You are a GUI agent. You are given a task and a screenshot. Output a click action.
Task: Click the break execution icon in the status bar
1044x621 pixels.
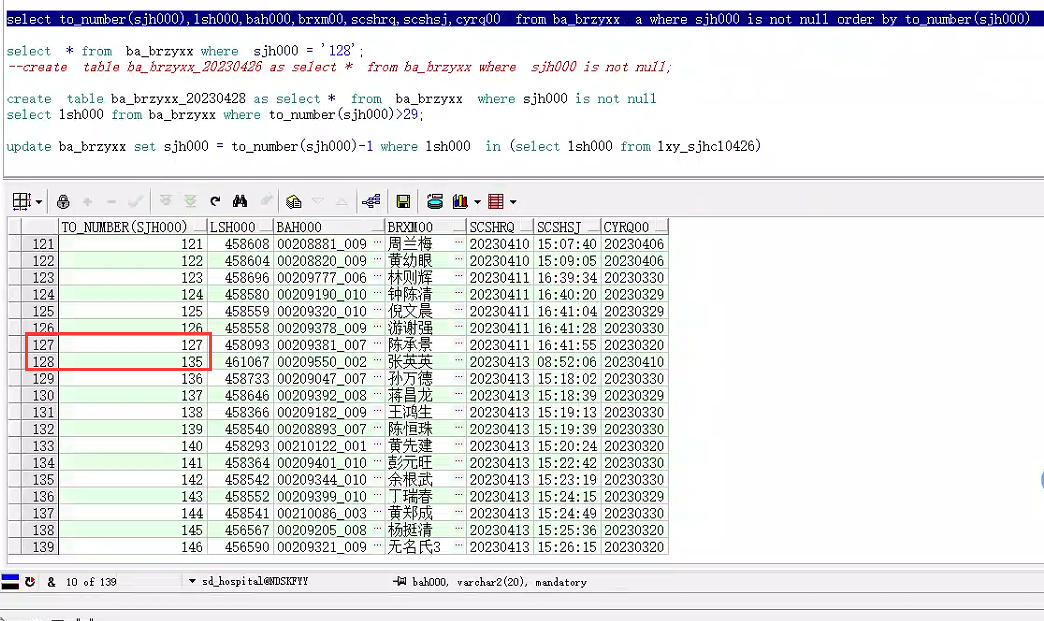30,582
